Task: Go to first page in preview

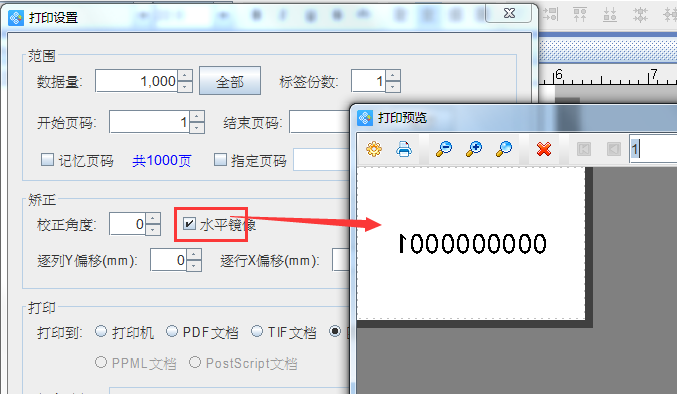Action: coord(584,149)
